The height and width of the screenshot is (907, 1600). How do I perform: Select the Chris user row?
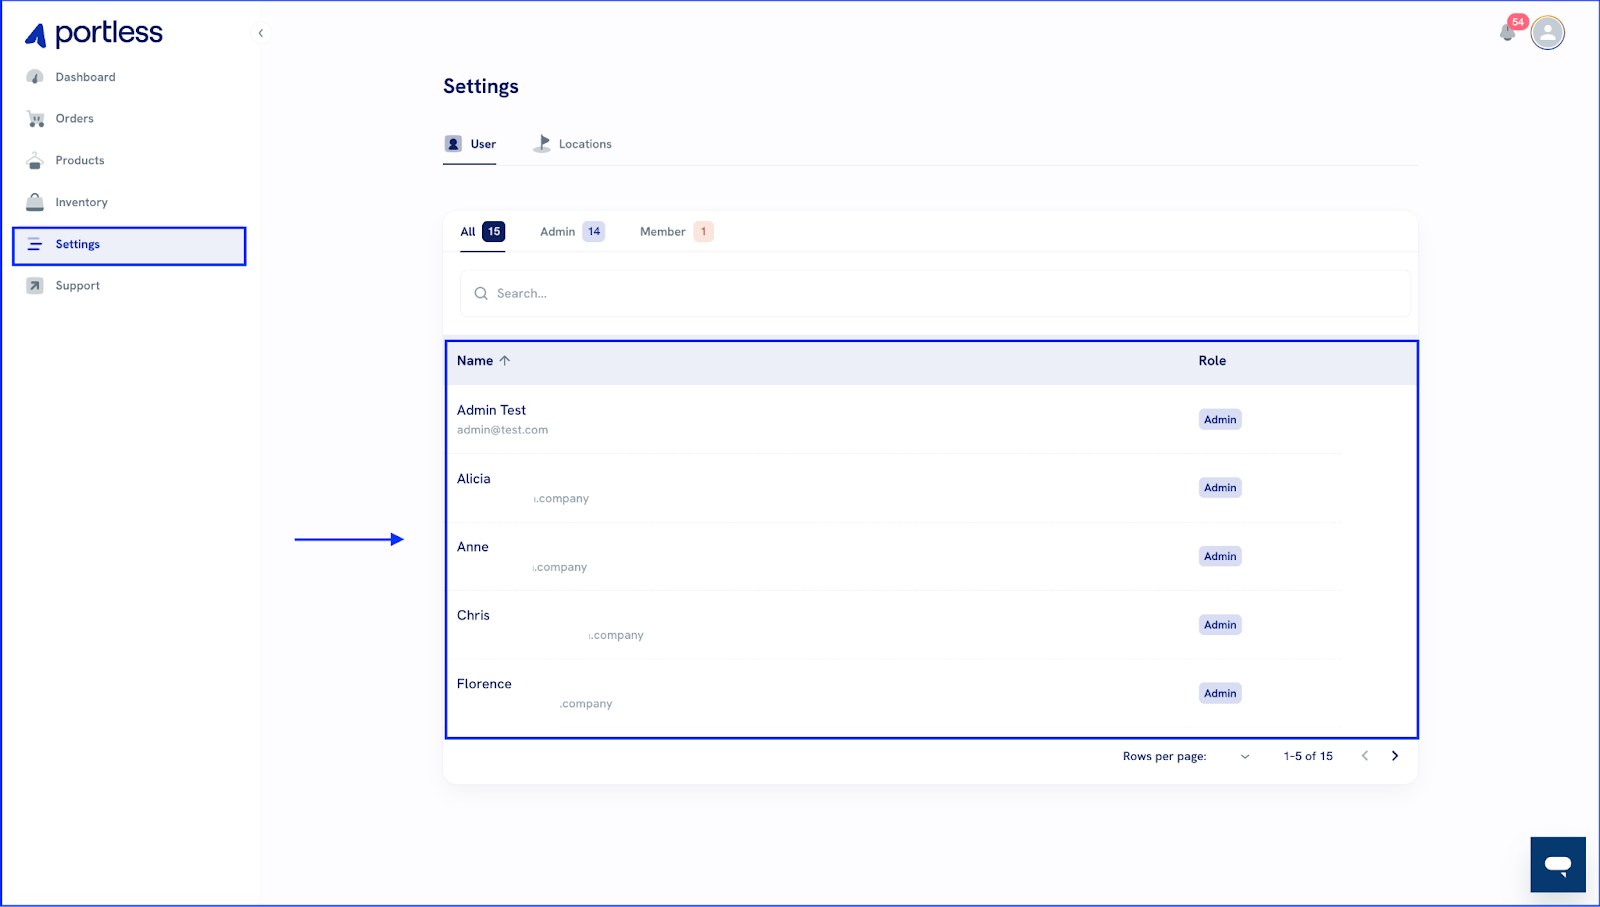pyautogui.click(x=895, y=625)
